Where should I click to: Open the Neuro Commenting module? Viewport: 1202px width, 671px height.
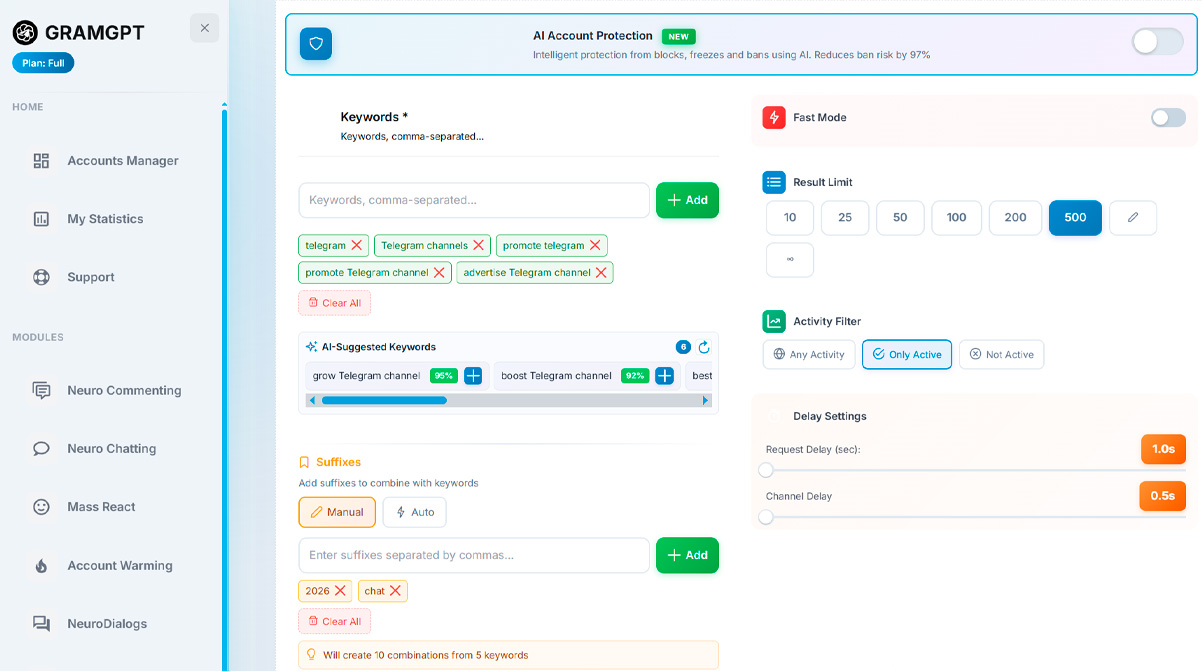(x=124, y=390)
